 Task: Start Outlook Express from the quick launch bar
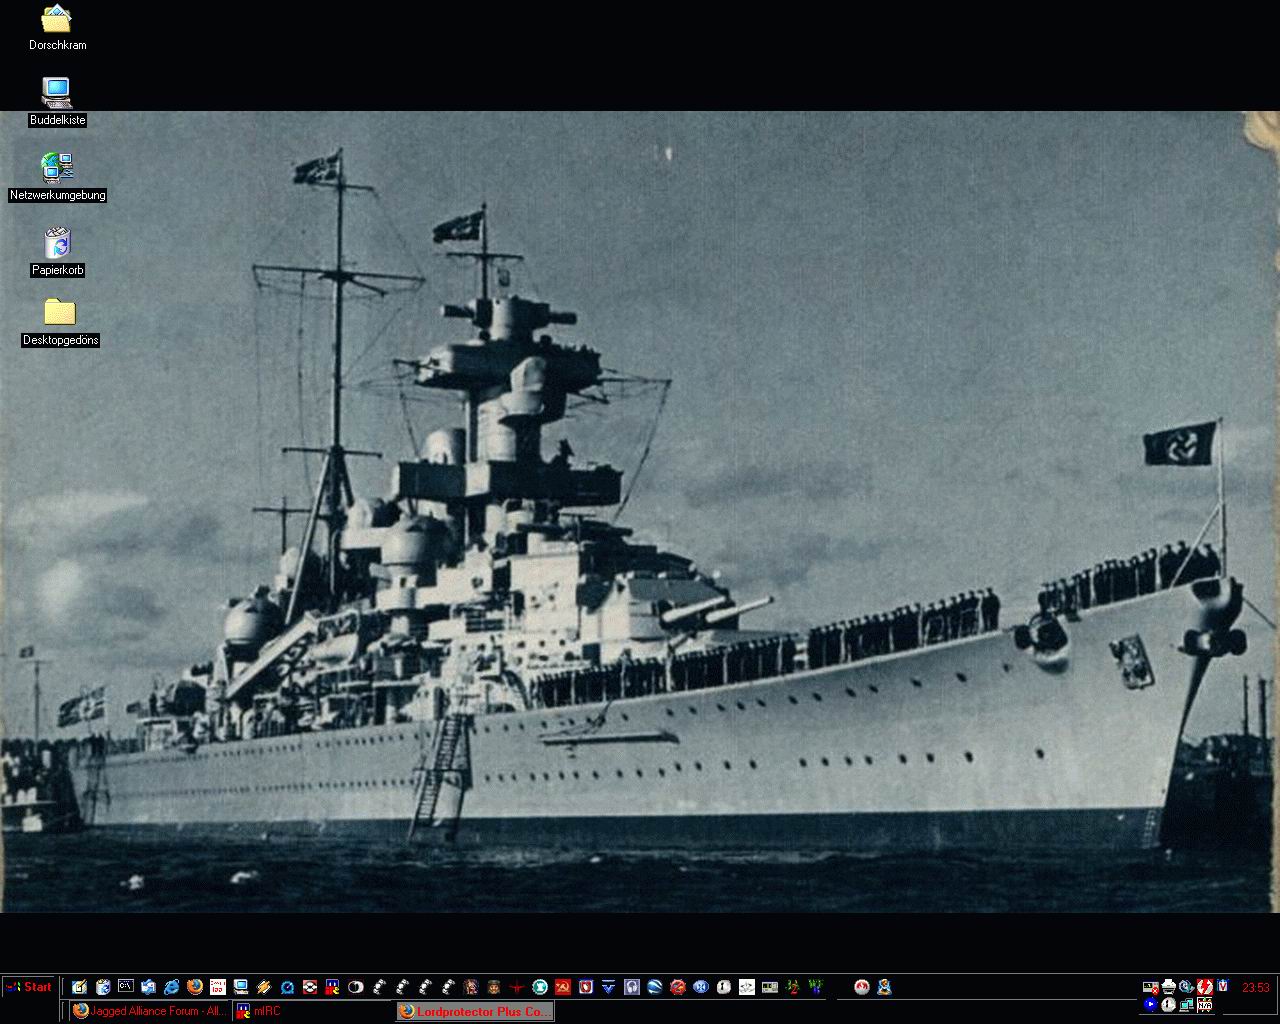click(x=146, y=988)
